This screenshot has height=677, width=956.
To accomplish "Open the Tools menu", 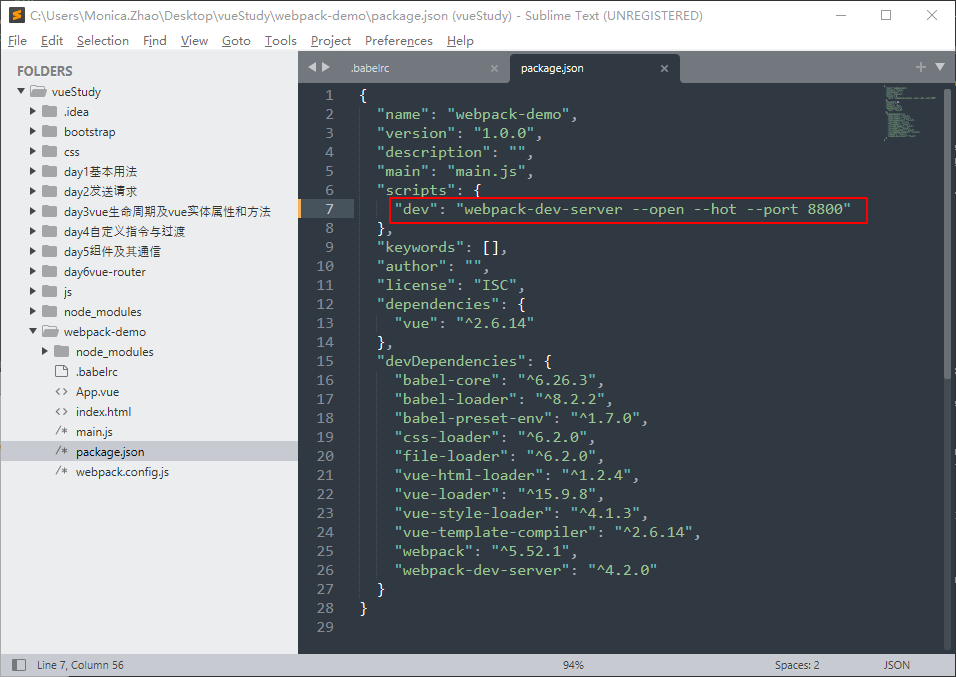I will click(x=280, y=40).
